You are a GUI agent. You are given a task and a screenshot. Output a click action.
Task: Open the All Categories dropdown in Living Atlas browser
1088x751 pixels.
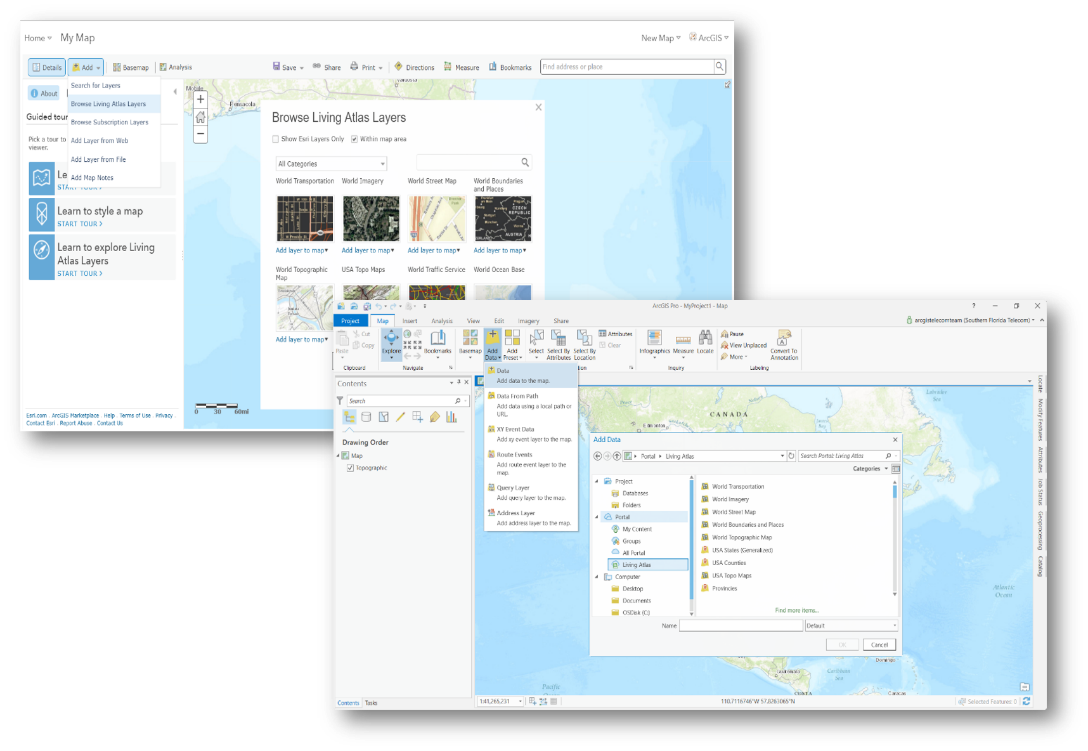(x=331, y=164)
